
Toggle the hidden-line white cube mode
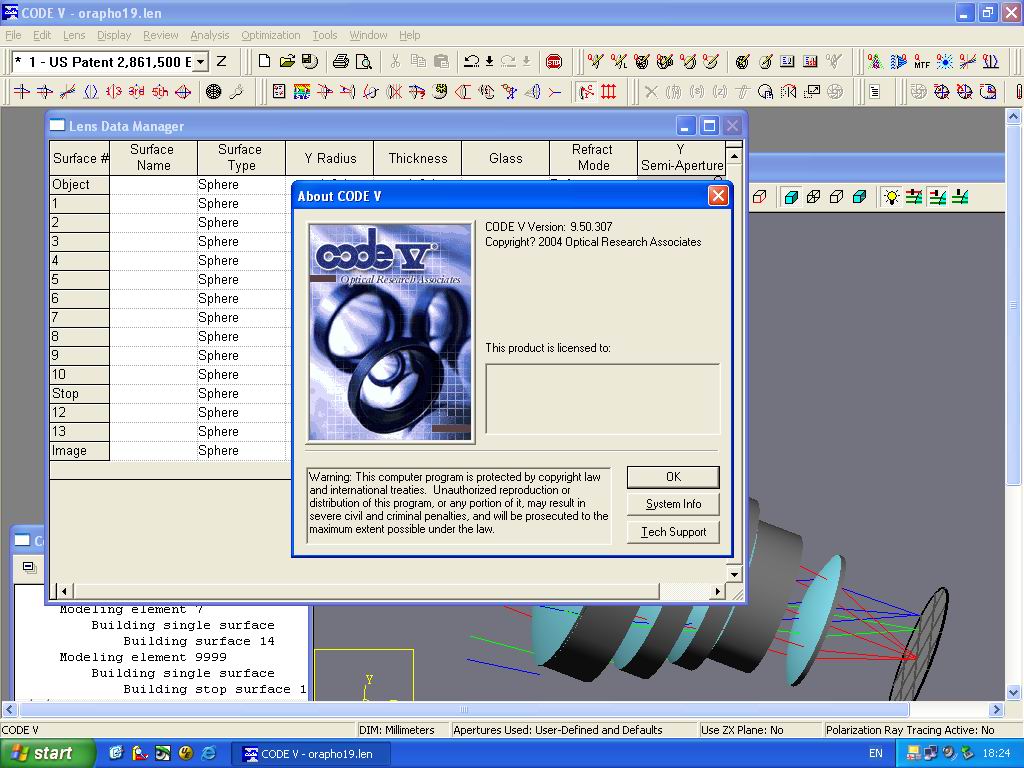click(x=837, y=197)
